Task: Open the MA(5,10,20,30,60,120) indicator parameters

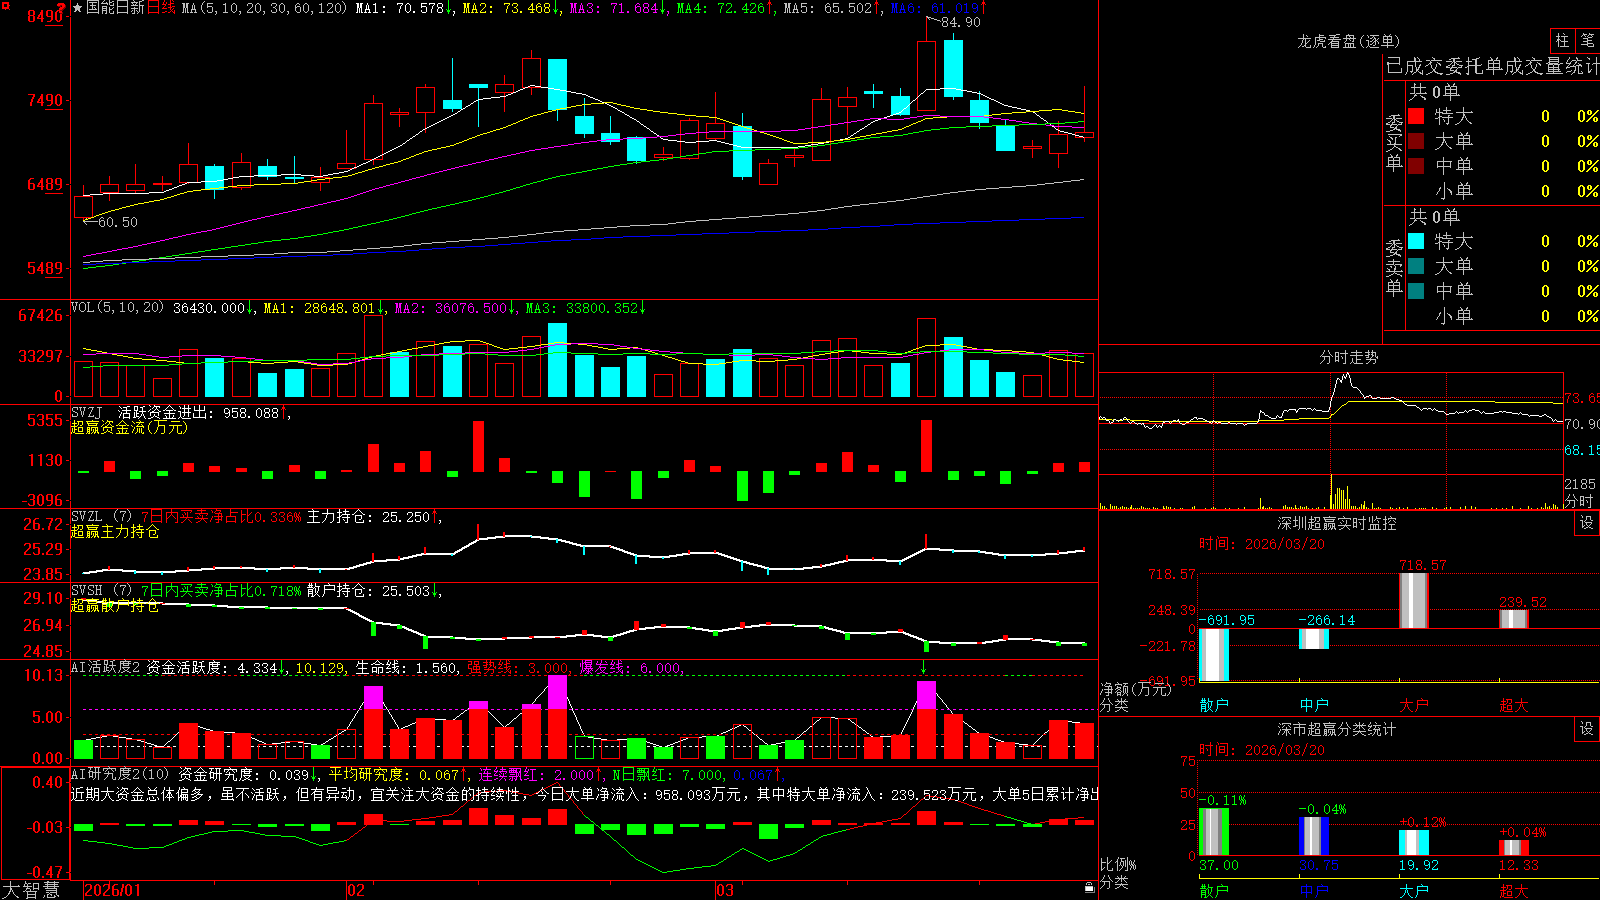Action: click(x=264, y=8)
